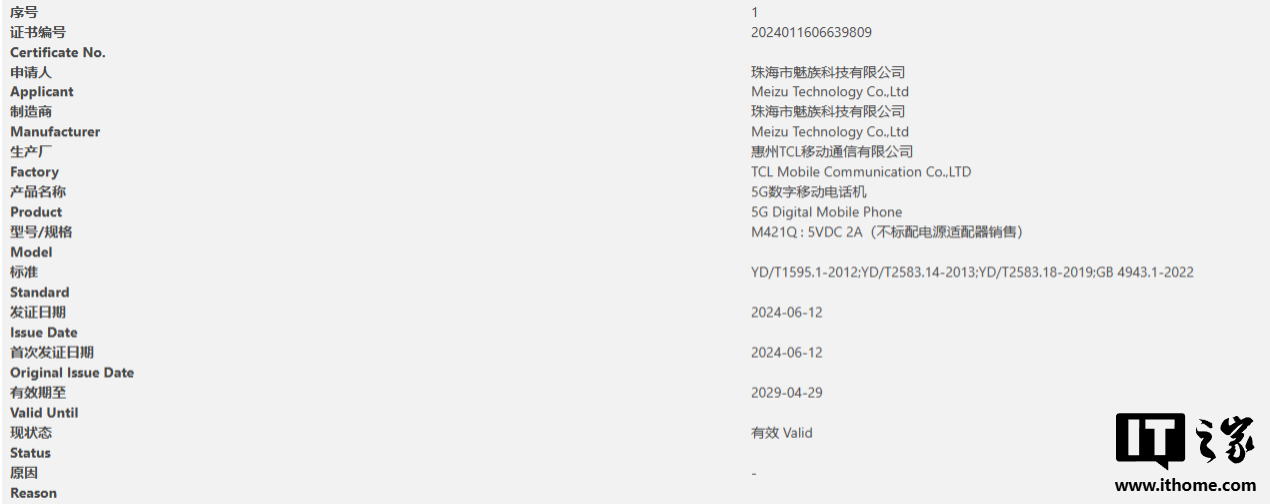Click the status value 有效 Valid
This screenshot has height=504, width=1270.
pos(781,433)
